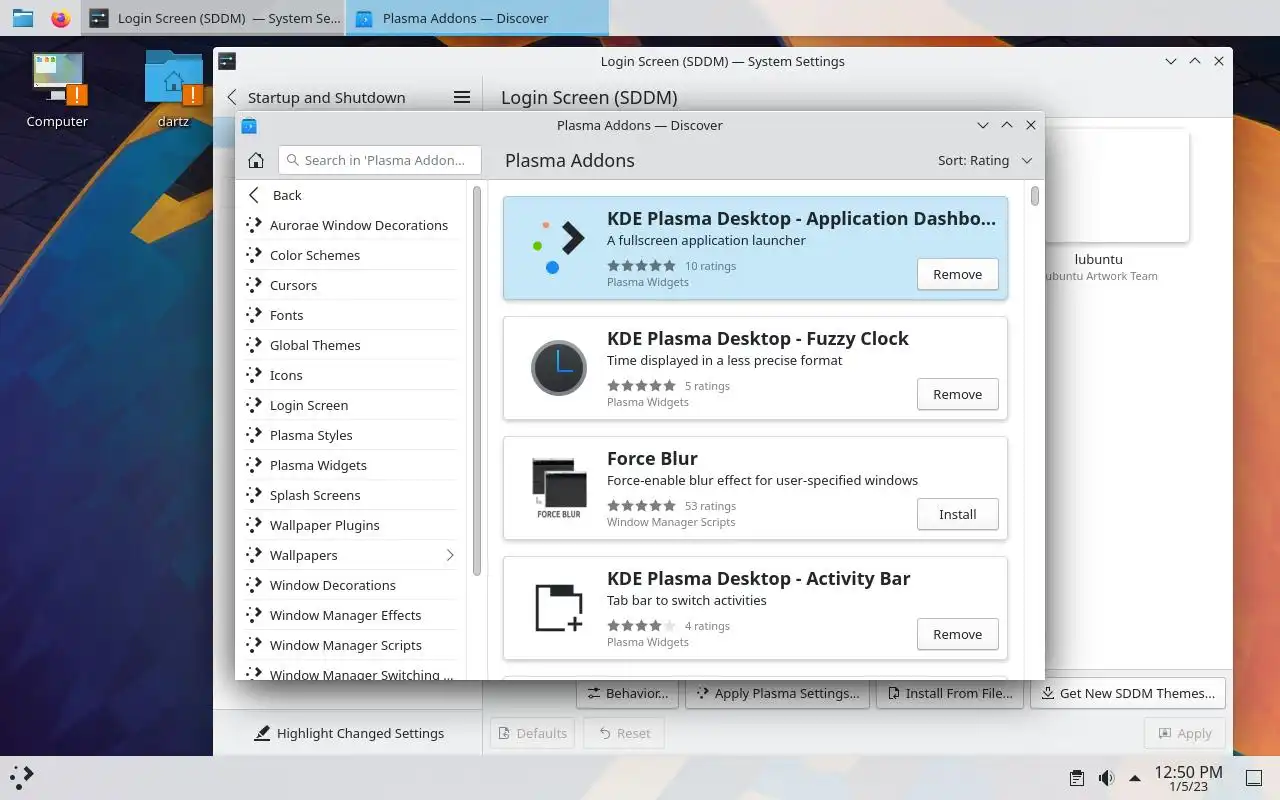Toggle Highlight Changed Settings
Image resolution: width=1280 pixels, height=800 pixels.
(349, 733)
